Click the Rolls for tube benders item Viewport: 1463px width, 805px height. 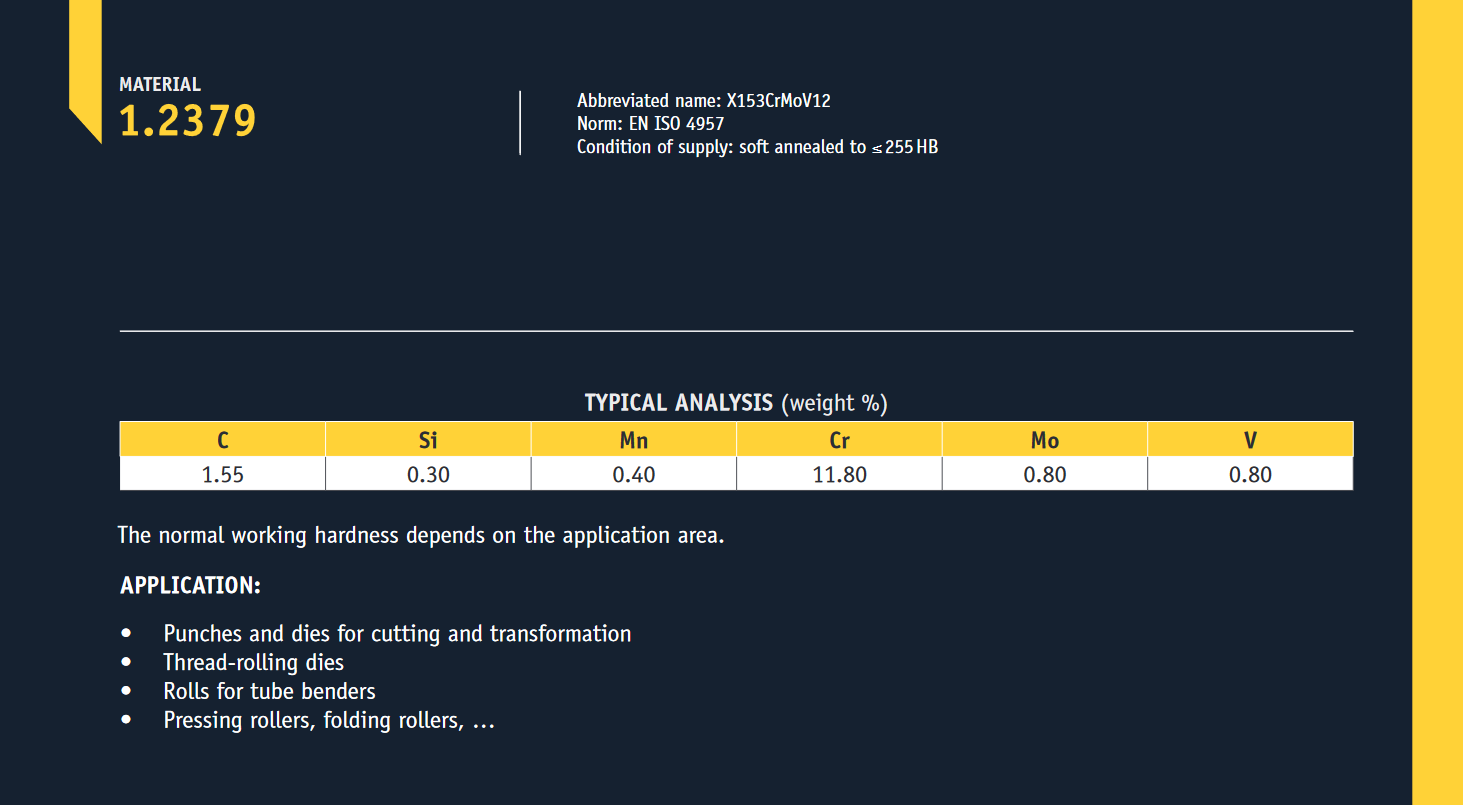[x=269, y=691]
